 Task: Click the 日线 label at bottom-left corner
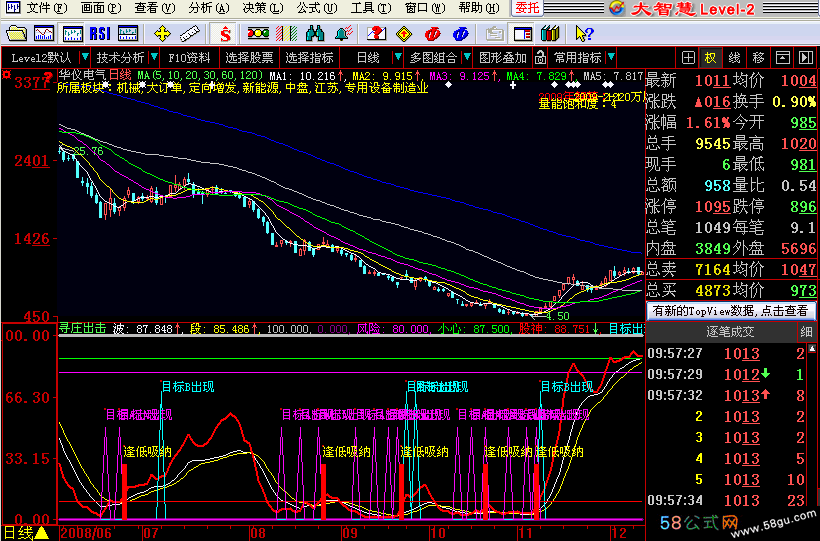(18, 533)
